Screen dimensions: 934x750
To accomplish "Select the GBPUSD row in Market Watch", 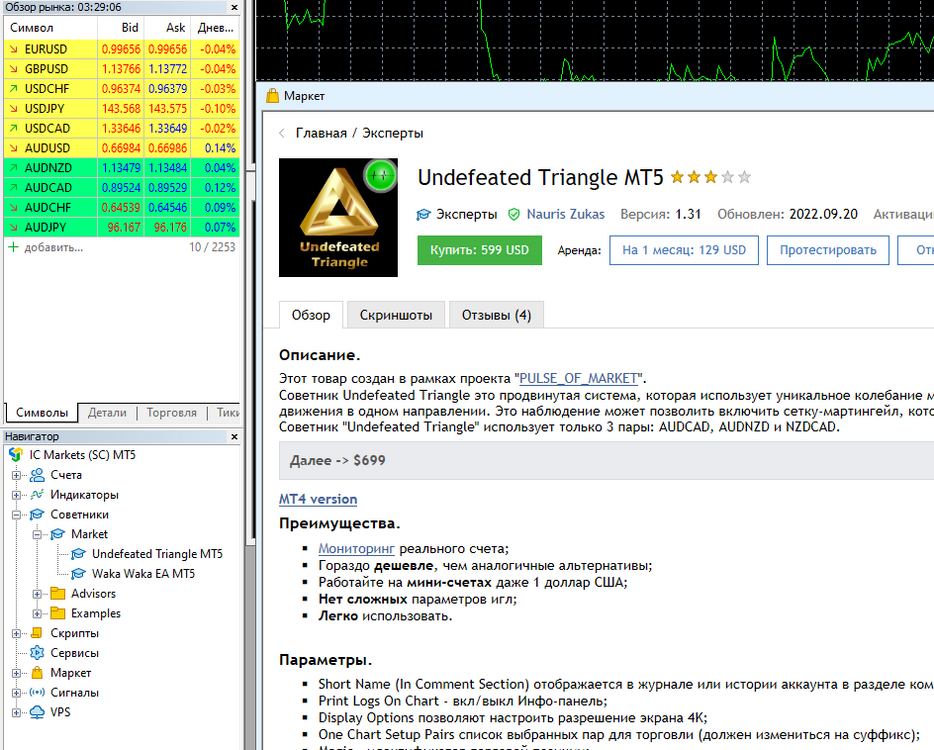I will 122,69.
